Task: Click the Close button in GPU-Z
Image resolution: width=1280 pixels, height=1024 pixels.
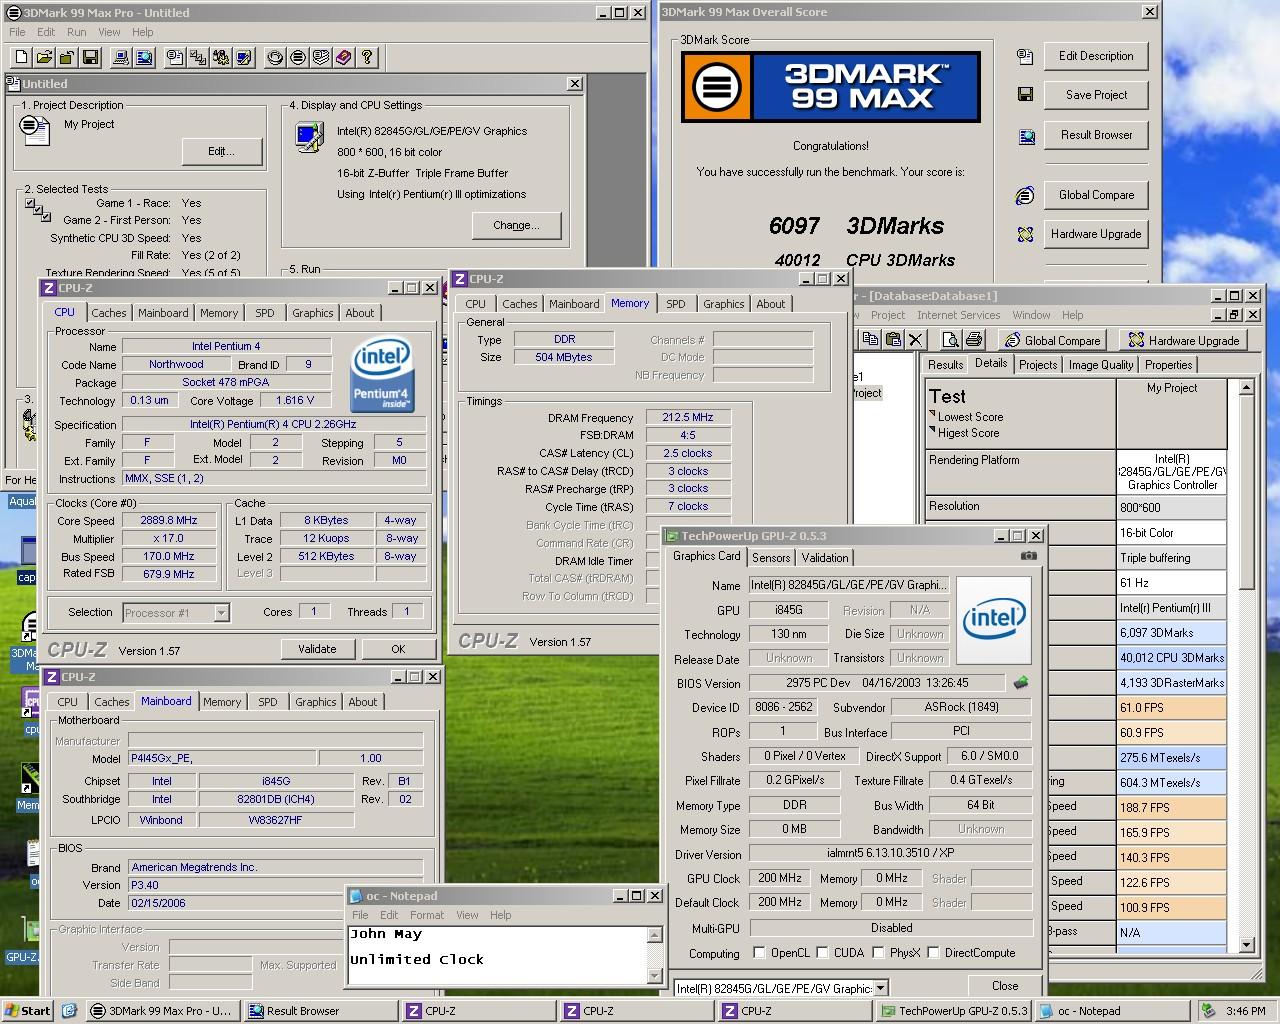Action: (x=1005, y=986)
